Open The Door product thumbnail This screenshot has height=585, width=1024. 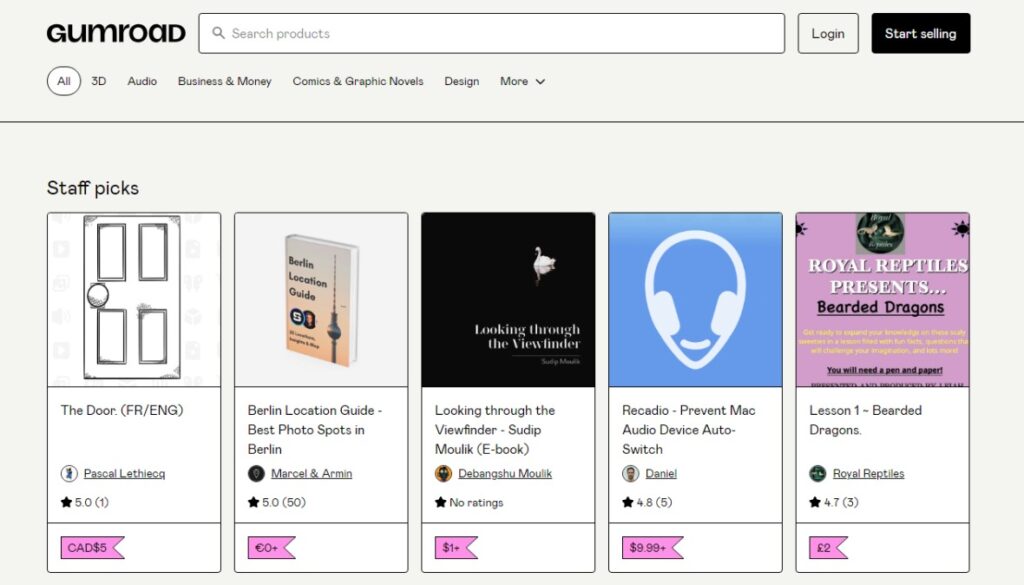pyautogui.click(x=134, y=300)
